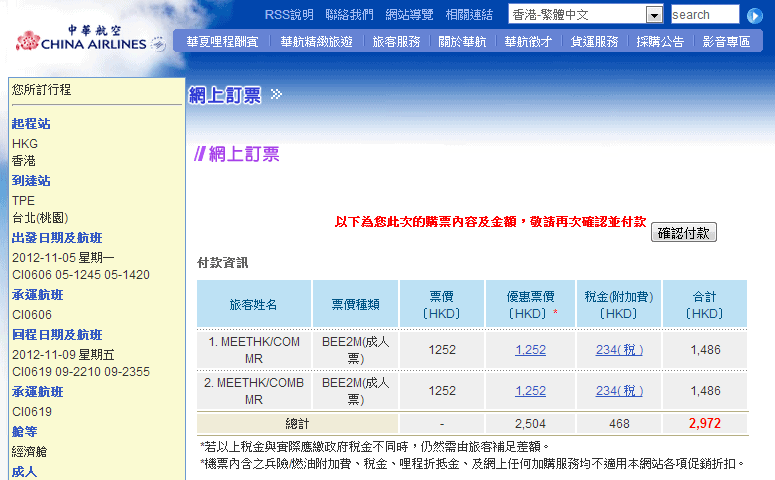This screenshot has height=480, width=775.
Task: Open the 旅客服務 menu
Action: tap(396, 42)
